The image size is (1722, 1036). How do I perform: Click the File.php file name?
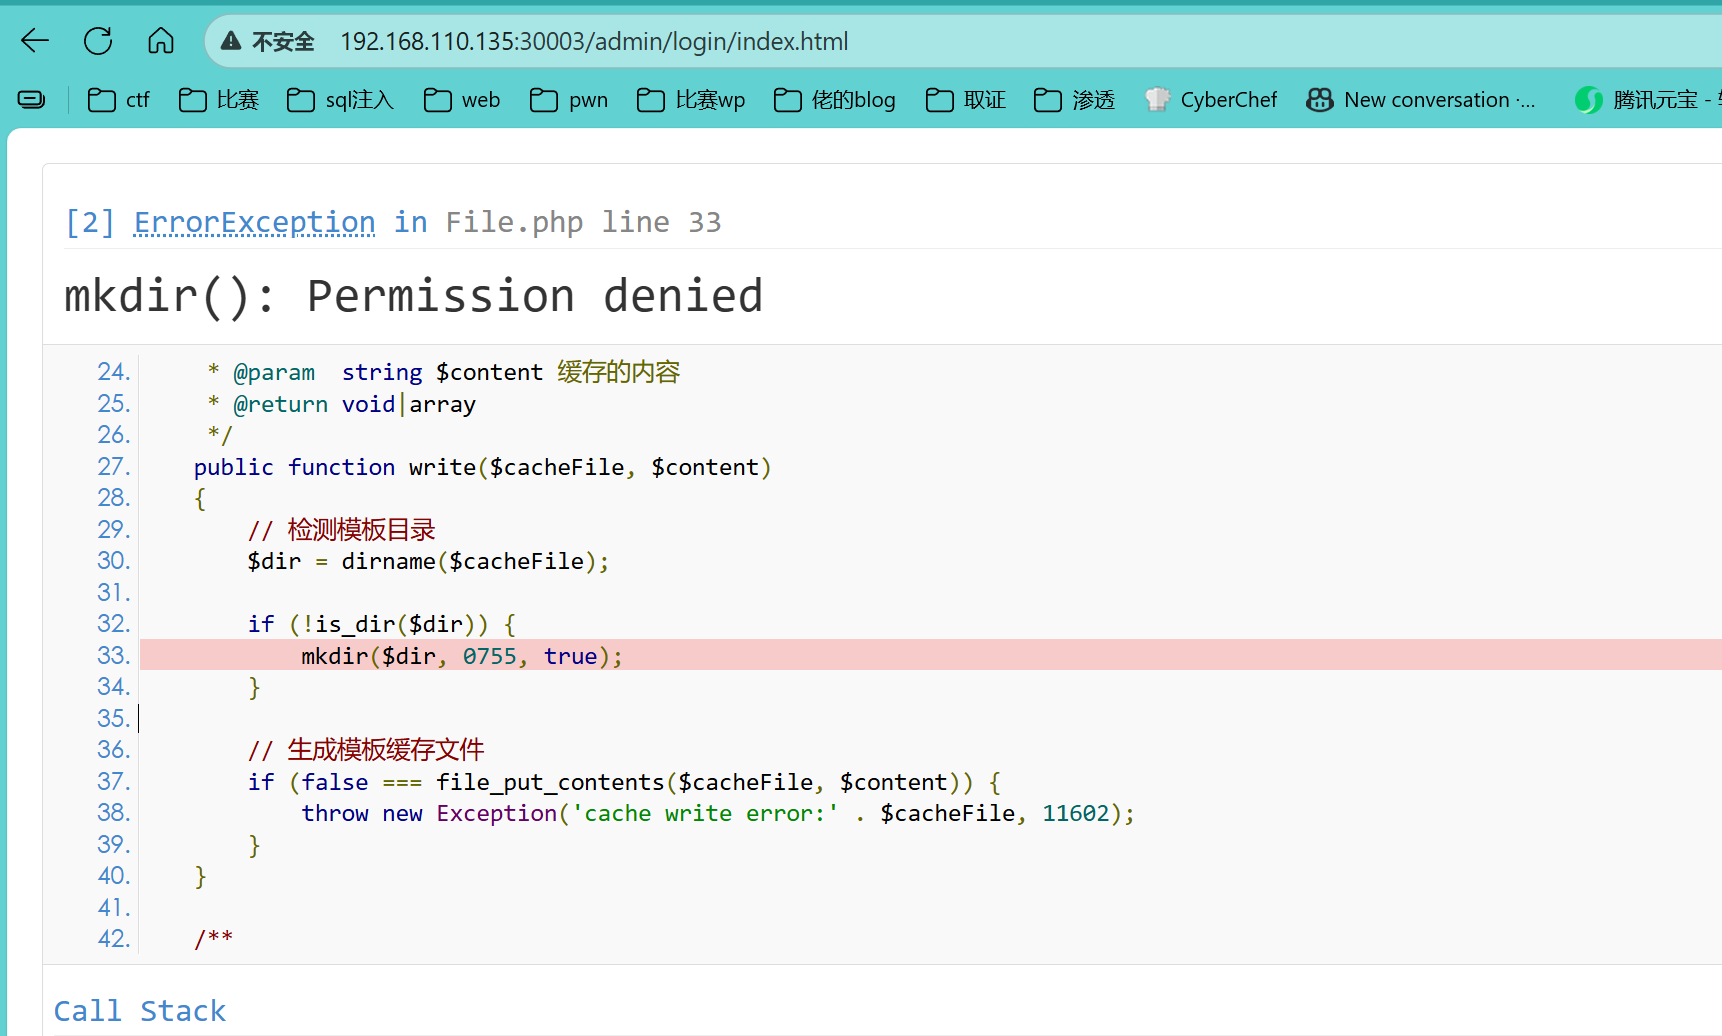coord(514,222)
